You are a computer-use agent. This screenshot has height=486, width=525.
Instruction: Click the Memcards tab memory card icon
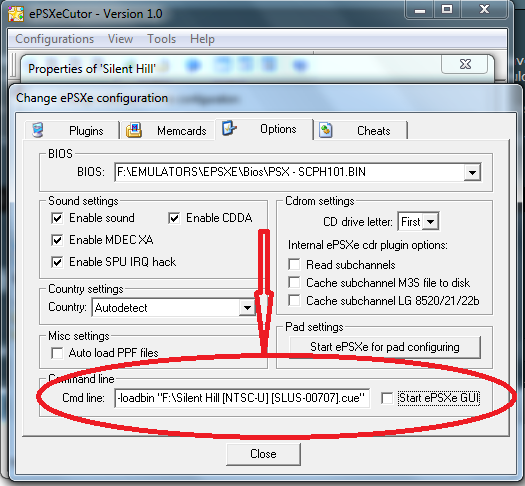click(134, 130)
